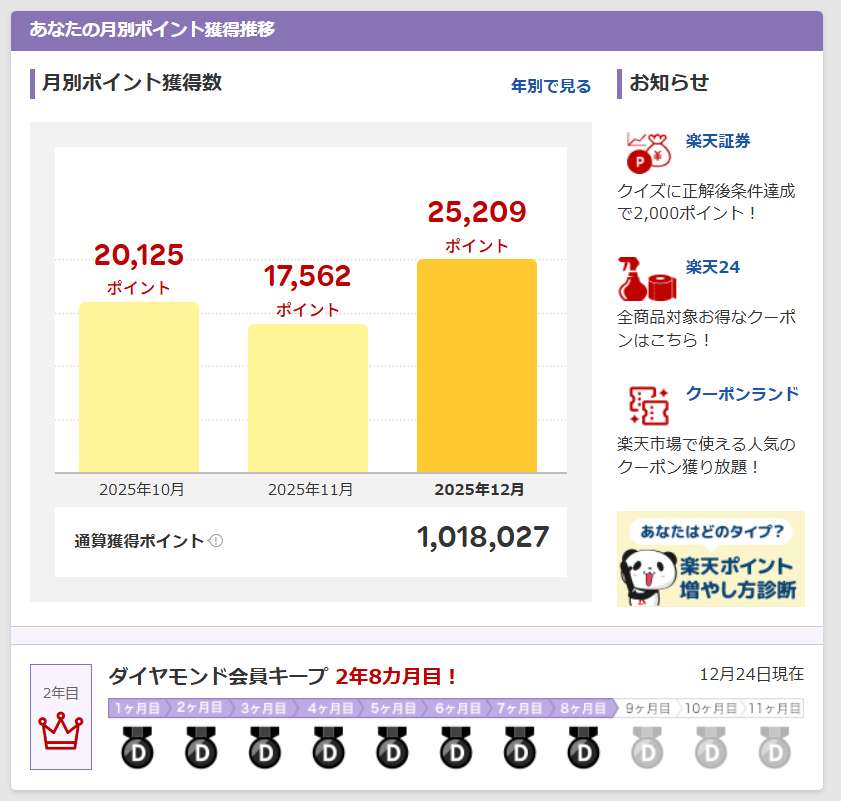Click the 4ヶ月目 progress step
The image size is (841, 801).
point(328,708)
